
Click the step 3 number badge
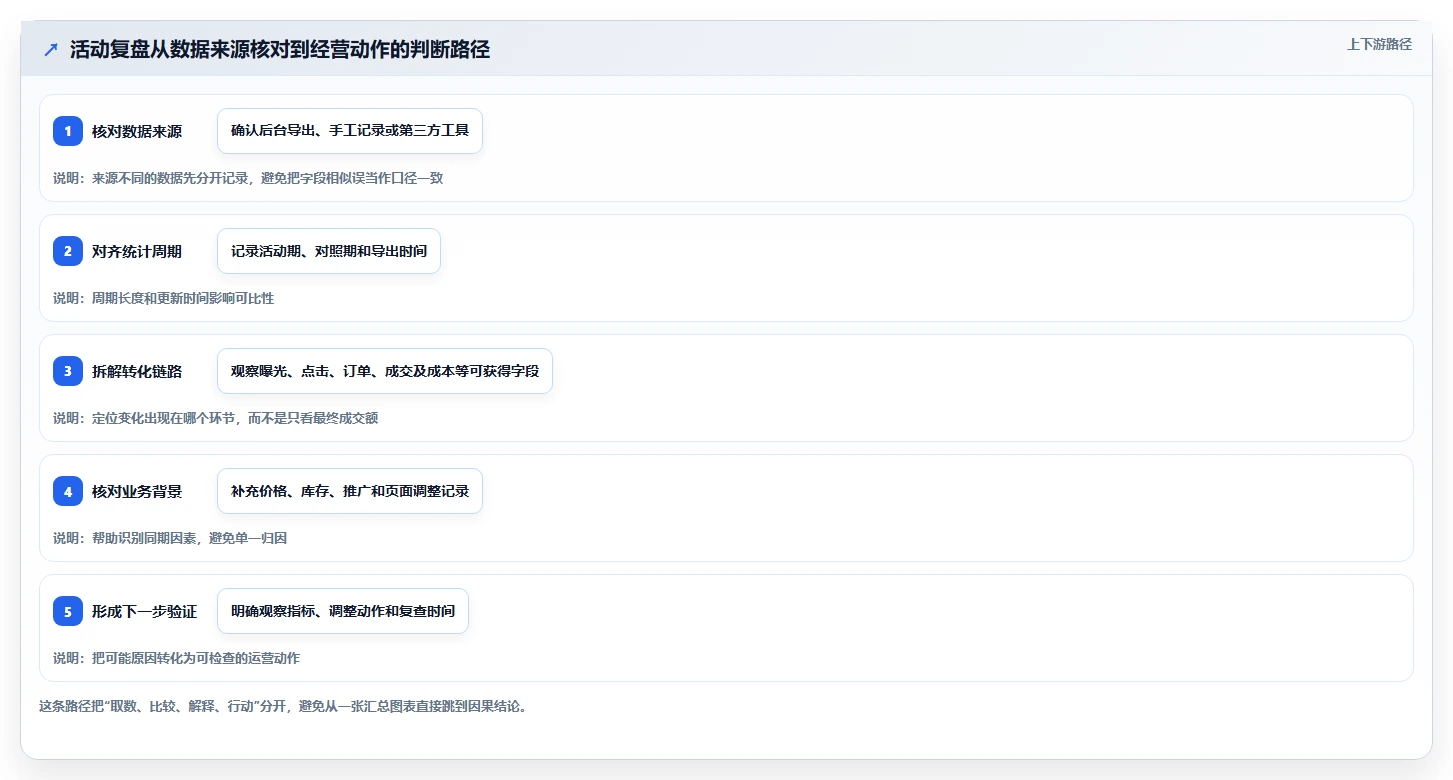pyautogui.click(x=68, y=371)
